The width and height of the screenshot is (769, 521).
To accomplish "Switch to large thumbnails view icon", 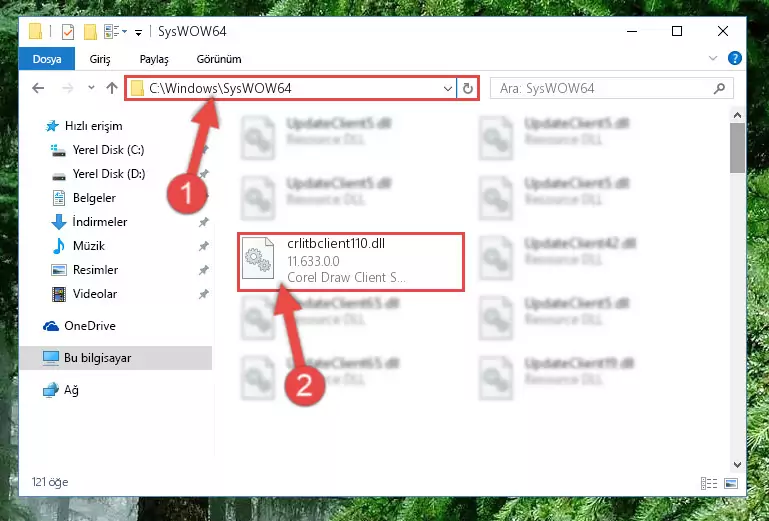I will click(731, 483).
